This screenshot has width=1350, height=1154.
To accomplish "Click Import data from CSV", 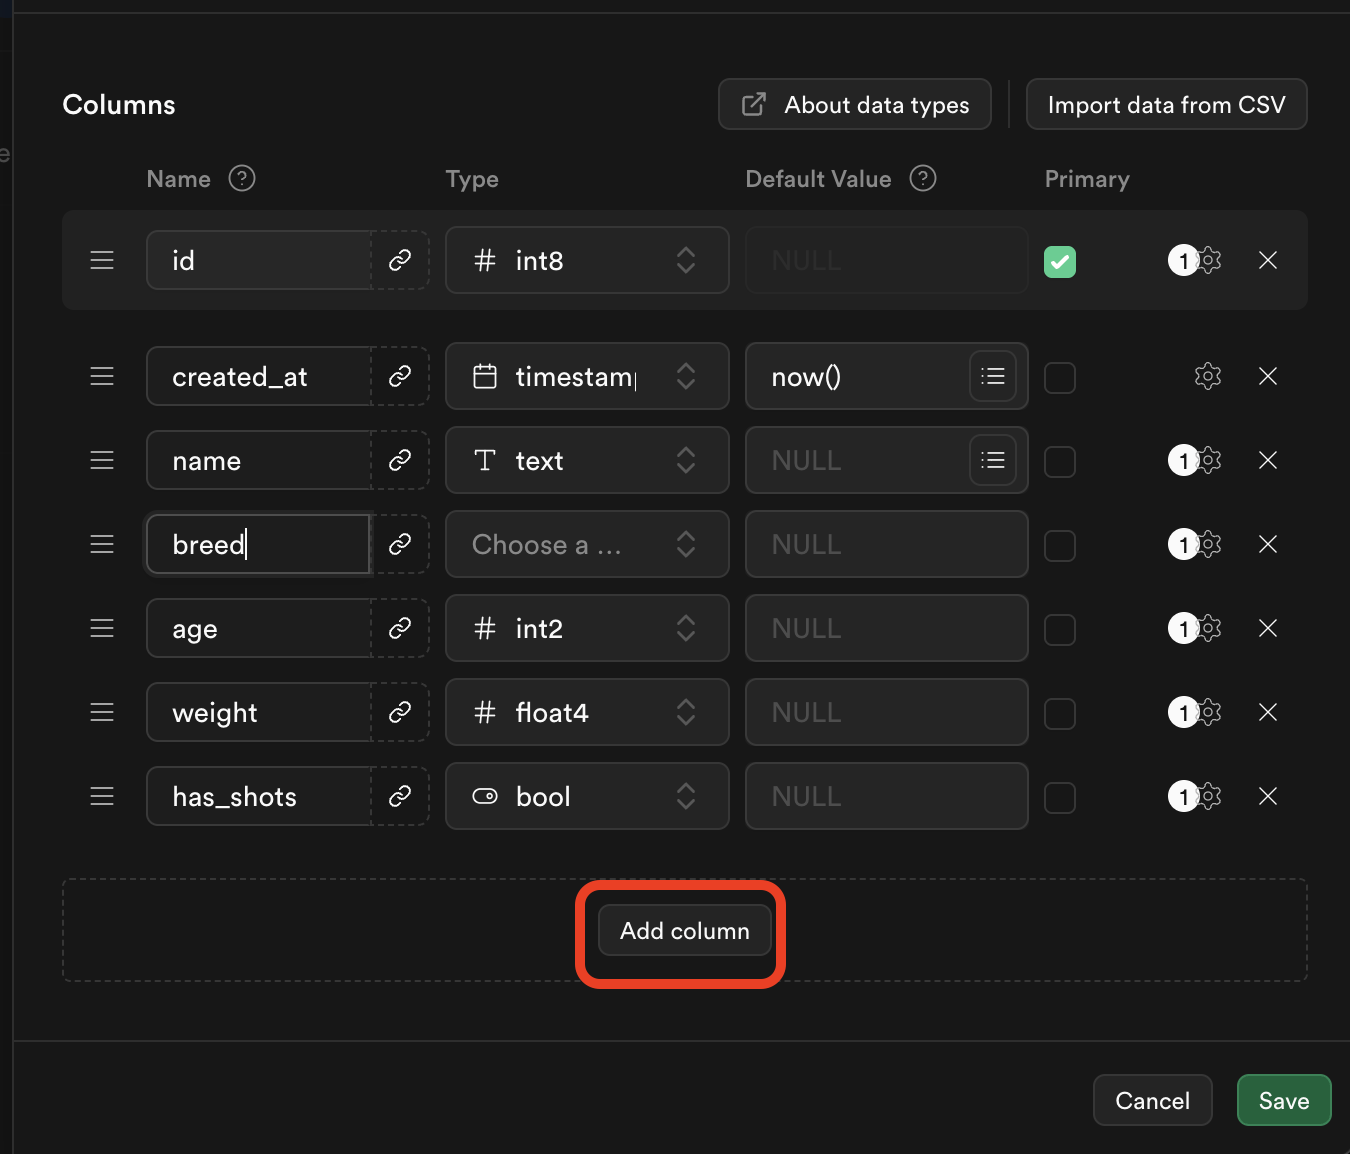I will pyautogui.click(x=1166, y=104).
